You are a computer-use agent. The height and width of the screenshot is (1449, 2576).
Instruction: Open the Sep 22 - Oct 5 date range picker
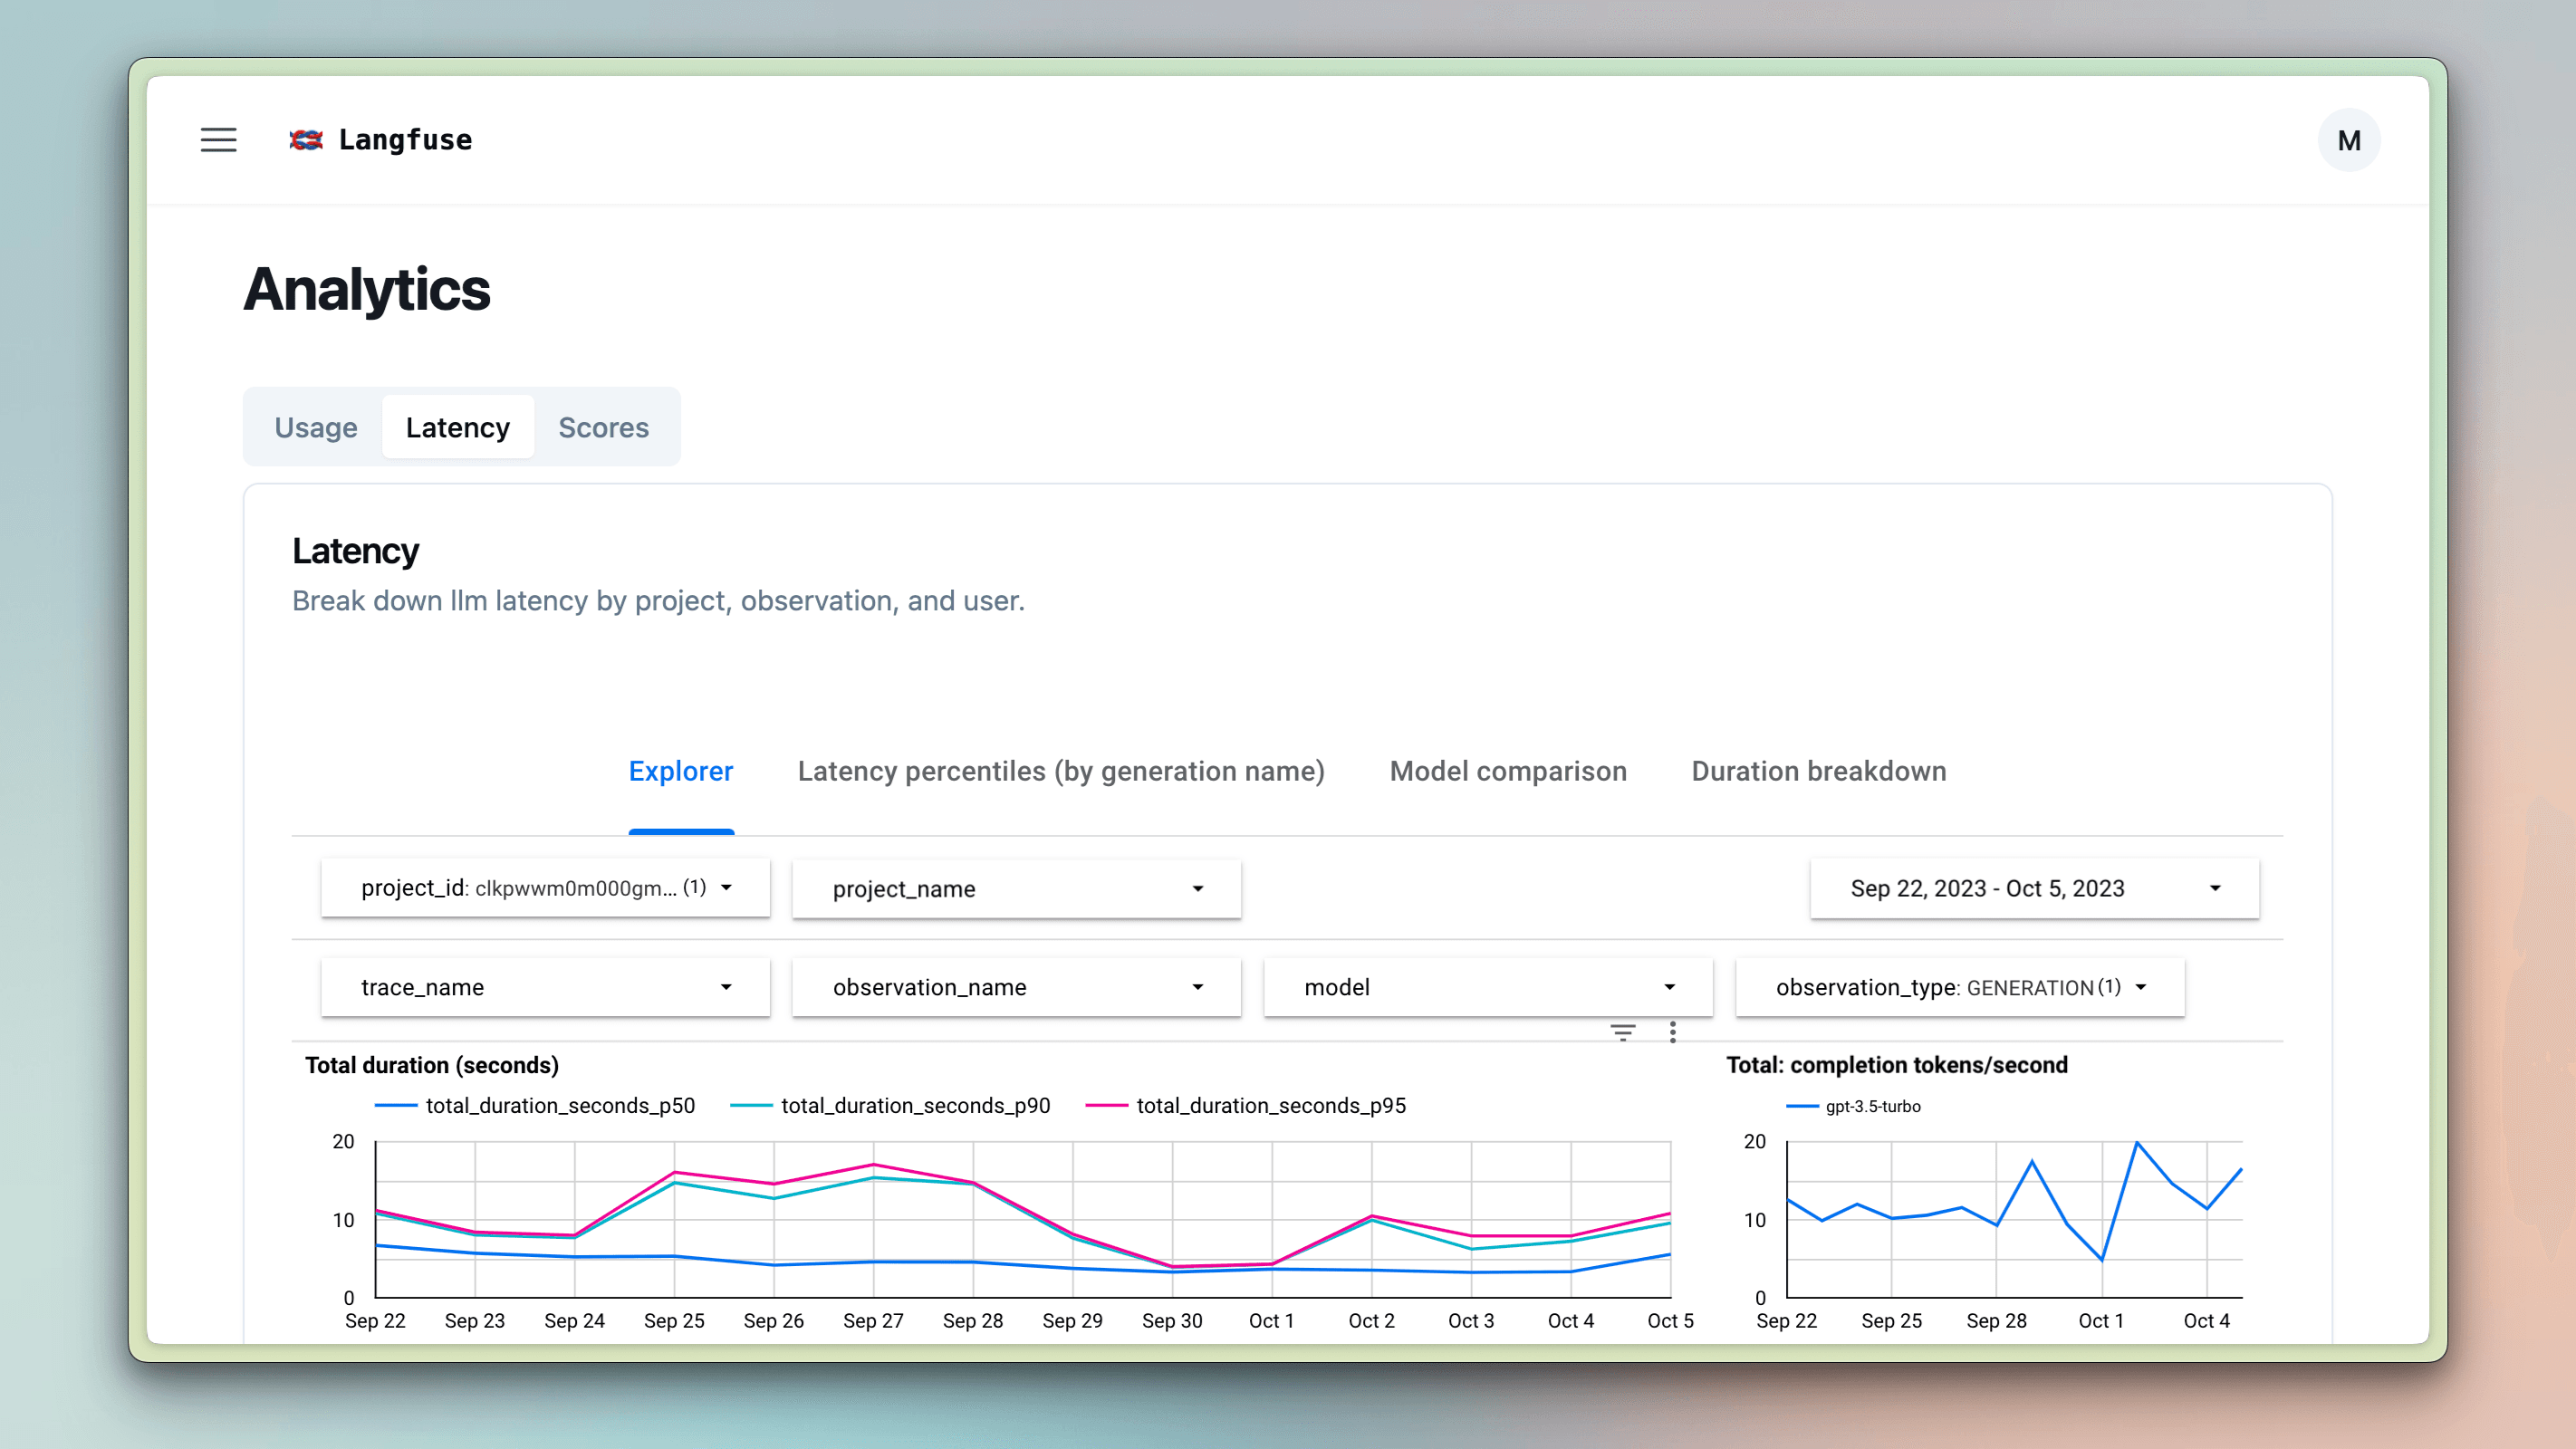[x=2035, y=888]
